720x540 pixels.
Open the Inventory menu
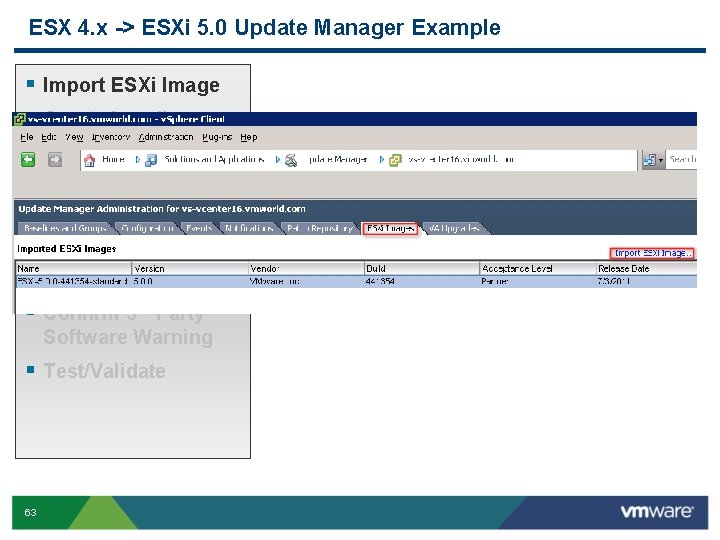[111, 137]
